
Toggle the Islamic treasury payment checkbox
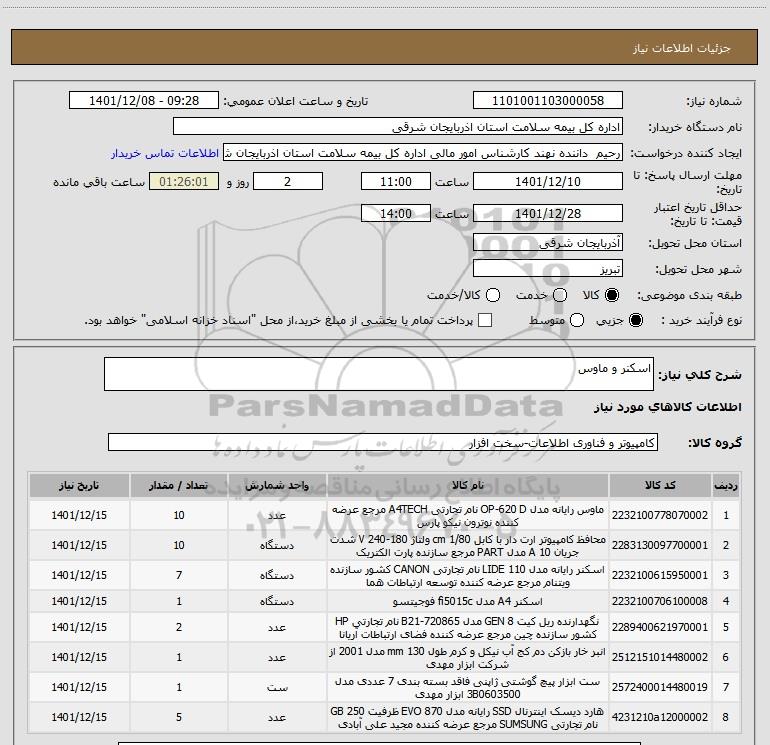click(x=485, y=320)
